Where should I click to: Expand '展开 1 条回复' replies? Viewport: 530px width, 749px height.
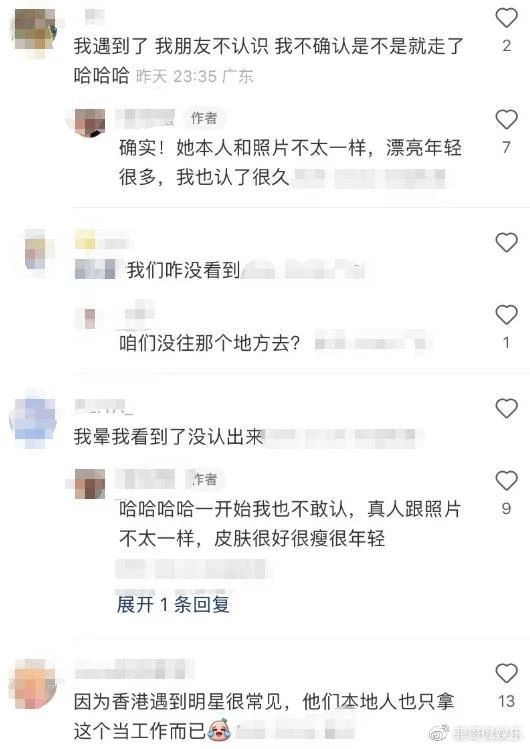pos(173,604)
